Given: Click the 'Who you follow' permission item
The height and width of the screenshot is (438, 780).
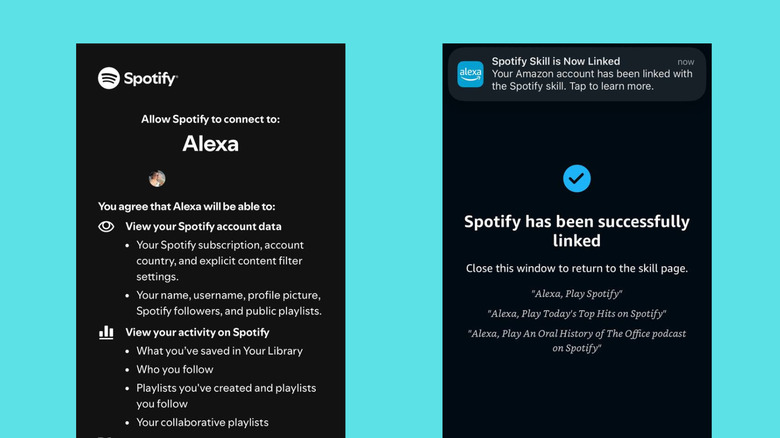Looking at the screenshot, I should coord(175,369).
